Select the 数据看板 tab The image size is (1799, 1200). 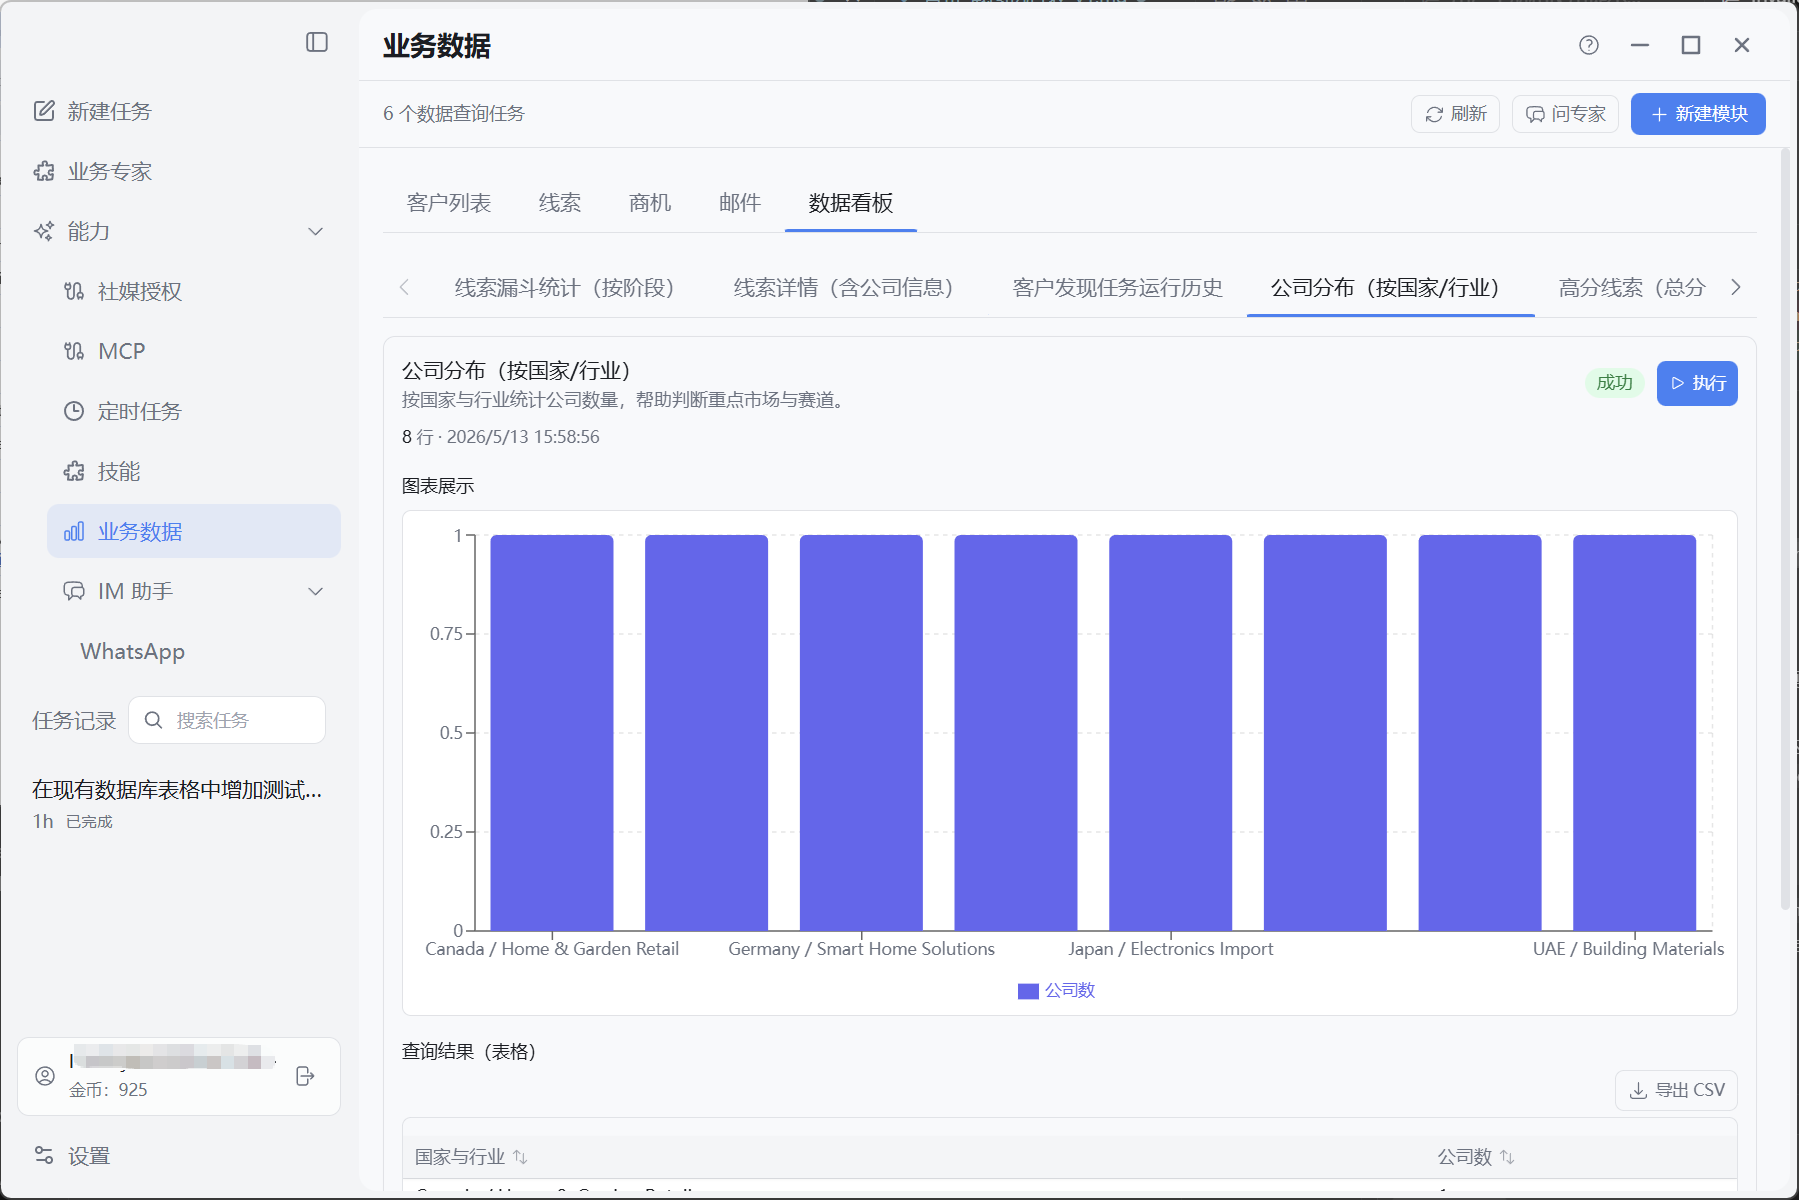(851, 203)
